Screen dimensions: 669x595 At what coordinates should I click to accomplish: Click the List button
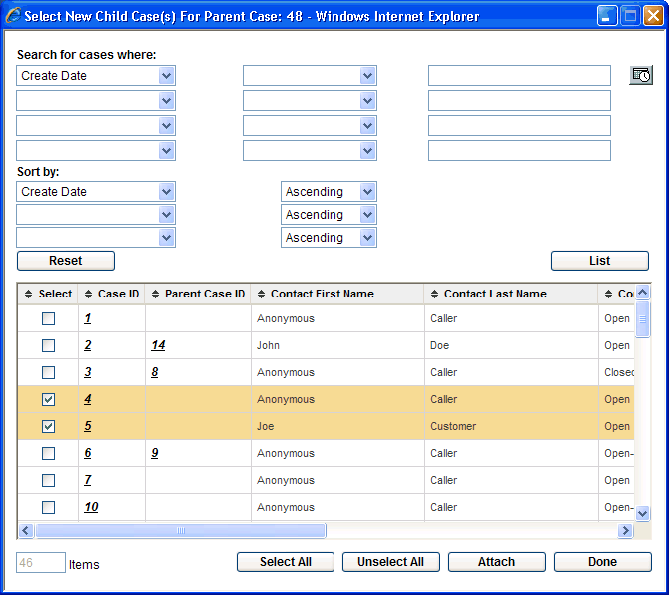point(599,261)
